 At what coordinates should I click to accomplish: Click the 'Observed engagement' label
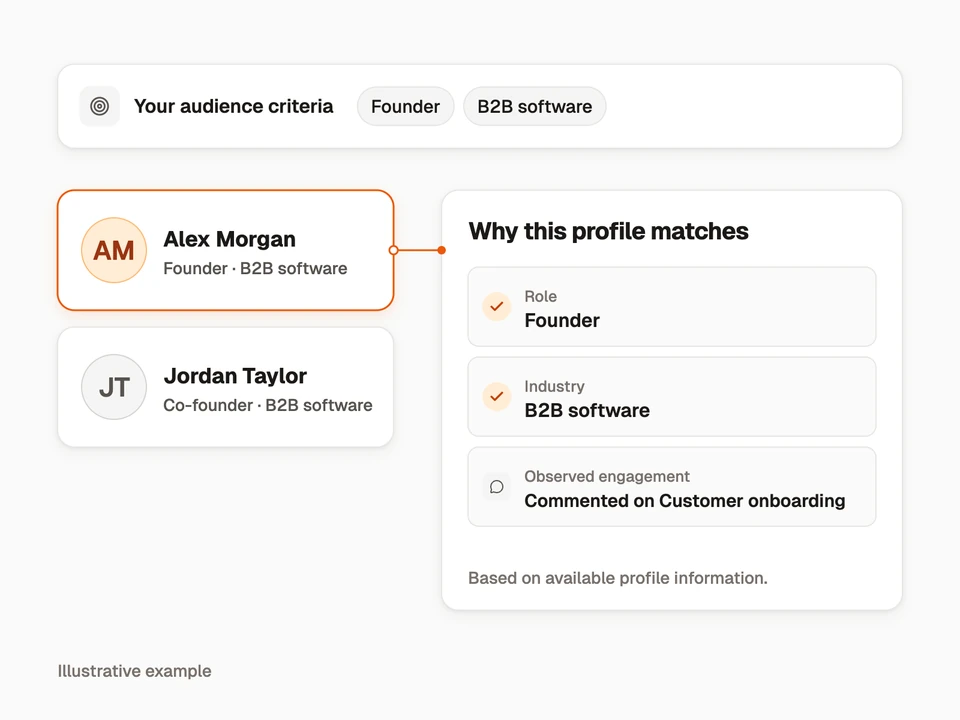(x=607, y=476)
